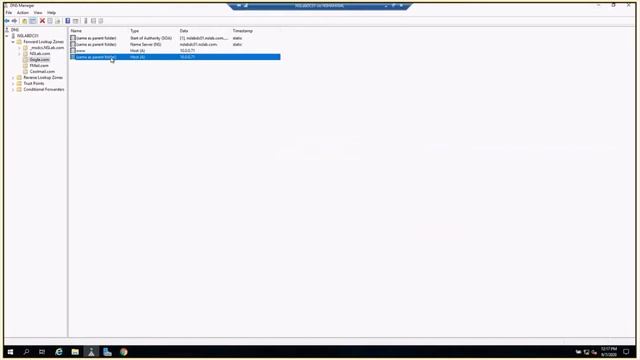This screenshot has width=640, height=360.
Task: Expand the Conditional Forwarders node
Action: [x=13, y=89]
